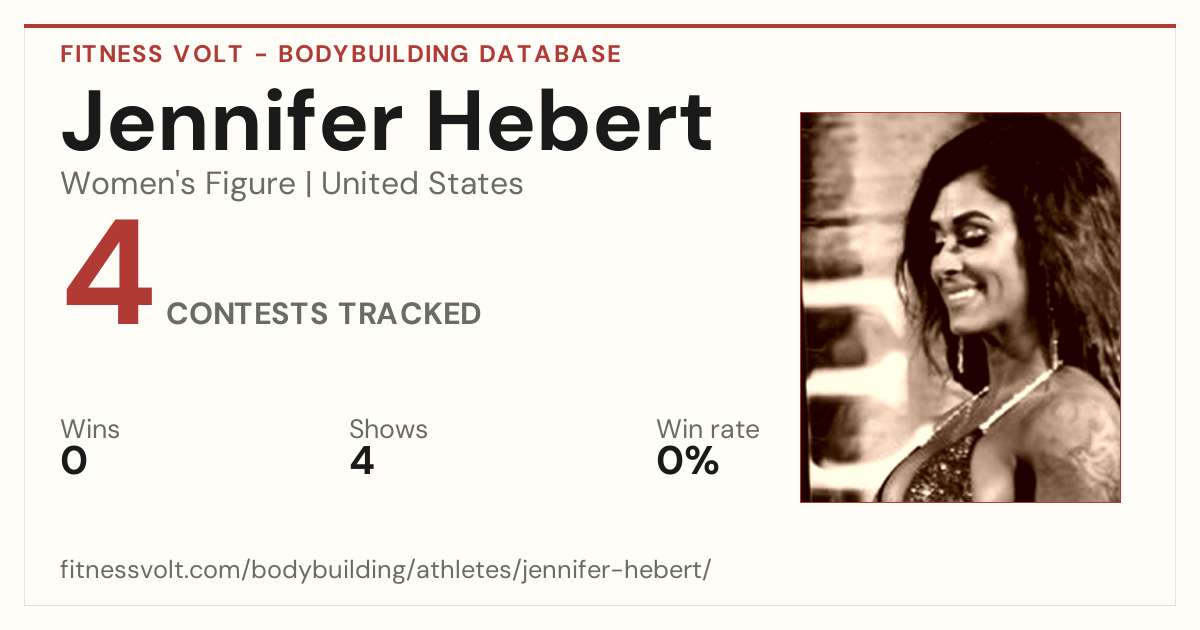1200x630 pixels.
Task: Open the athlete's sepia photo thumbnail
Action: [x=960, y=307]
